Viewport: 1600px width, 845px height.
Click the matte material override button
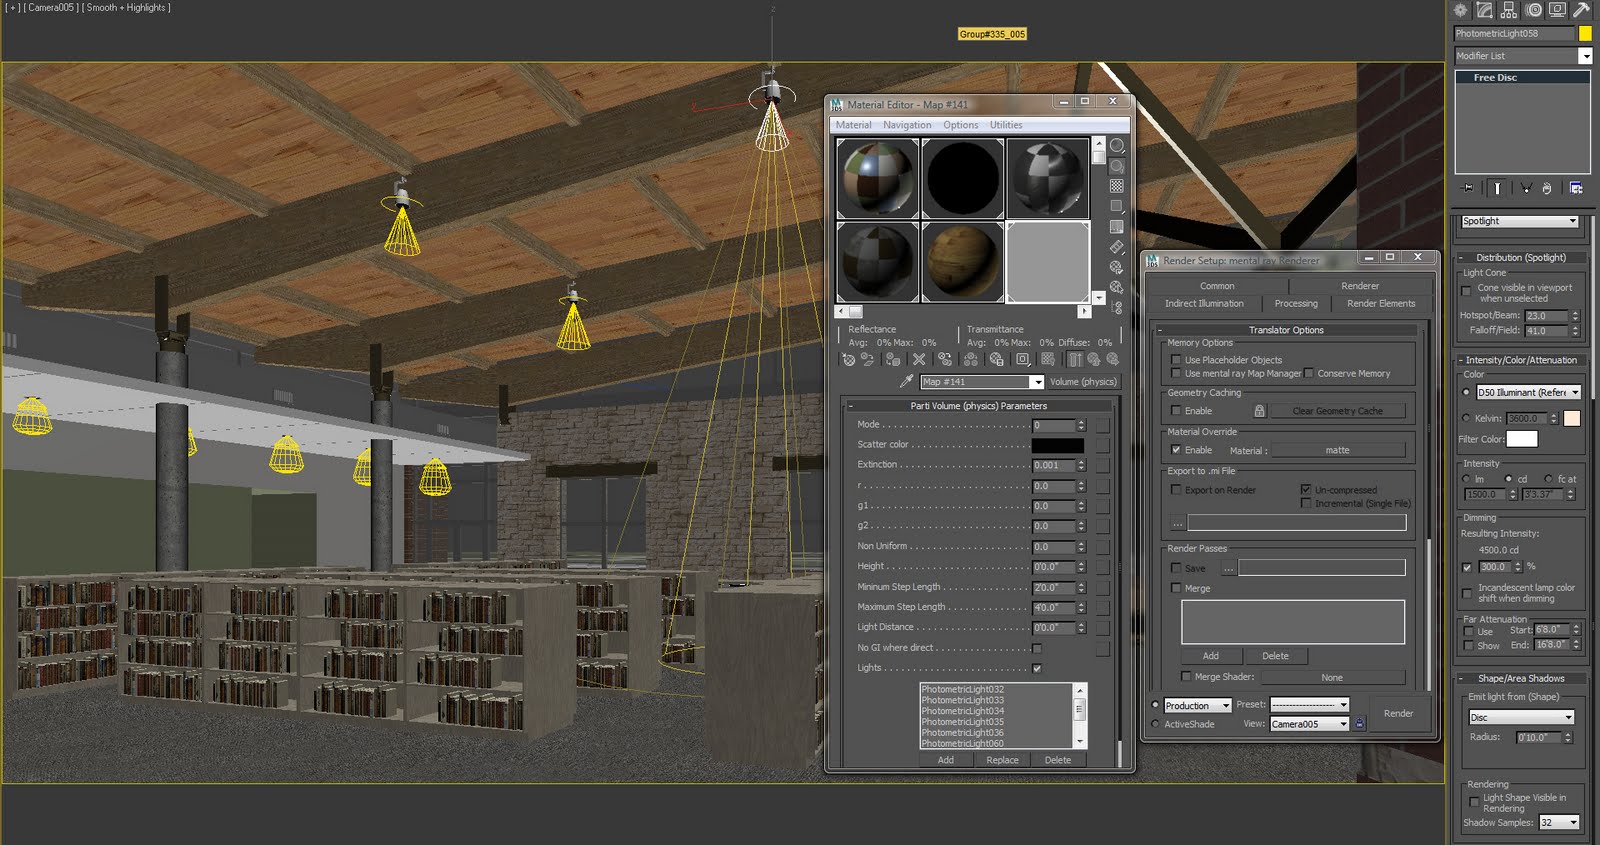[1337, 450]
